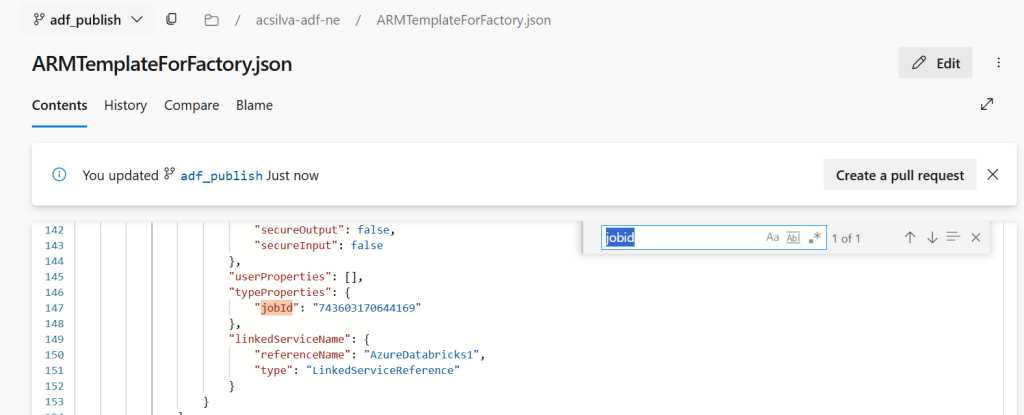Go to next match in find widget
1024x415 pixels.
931,237
